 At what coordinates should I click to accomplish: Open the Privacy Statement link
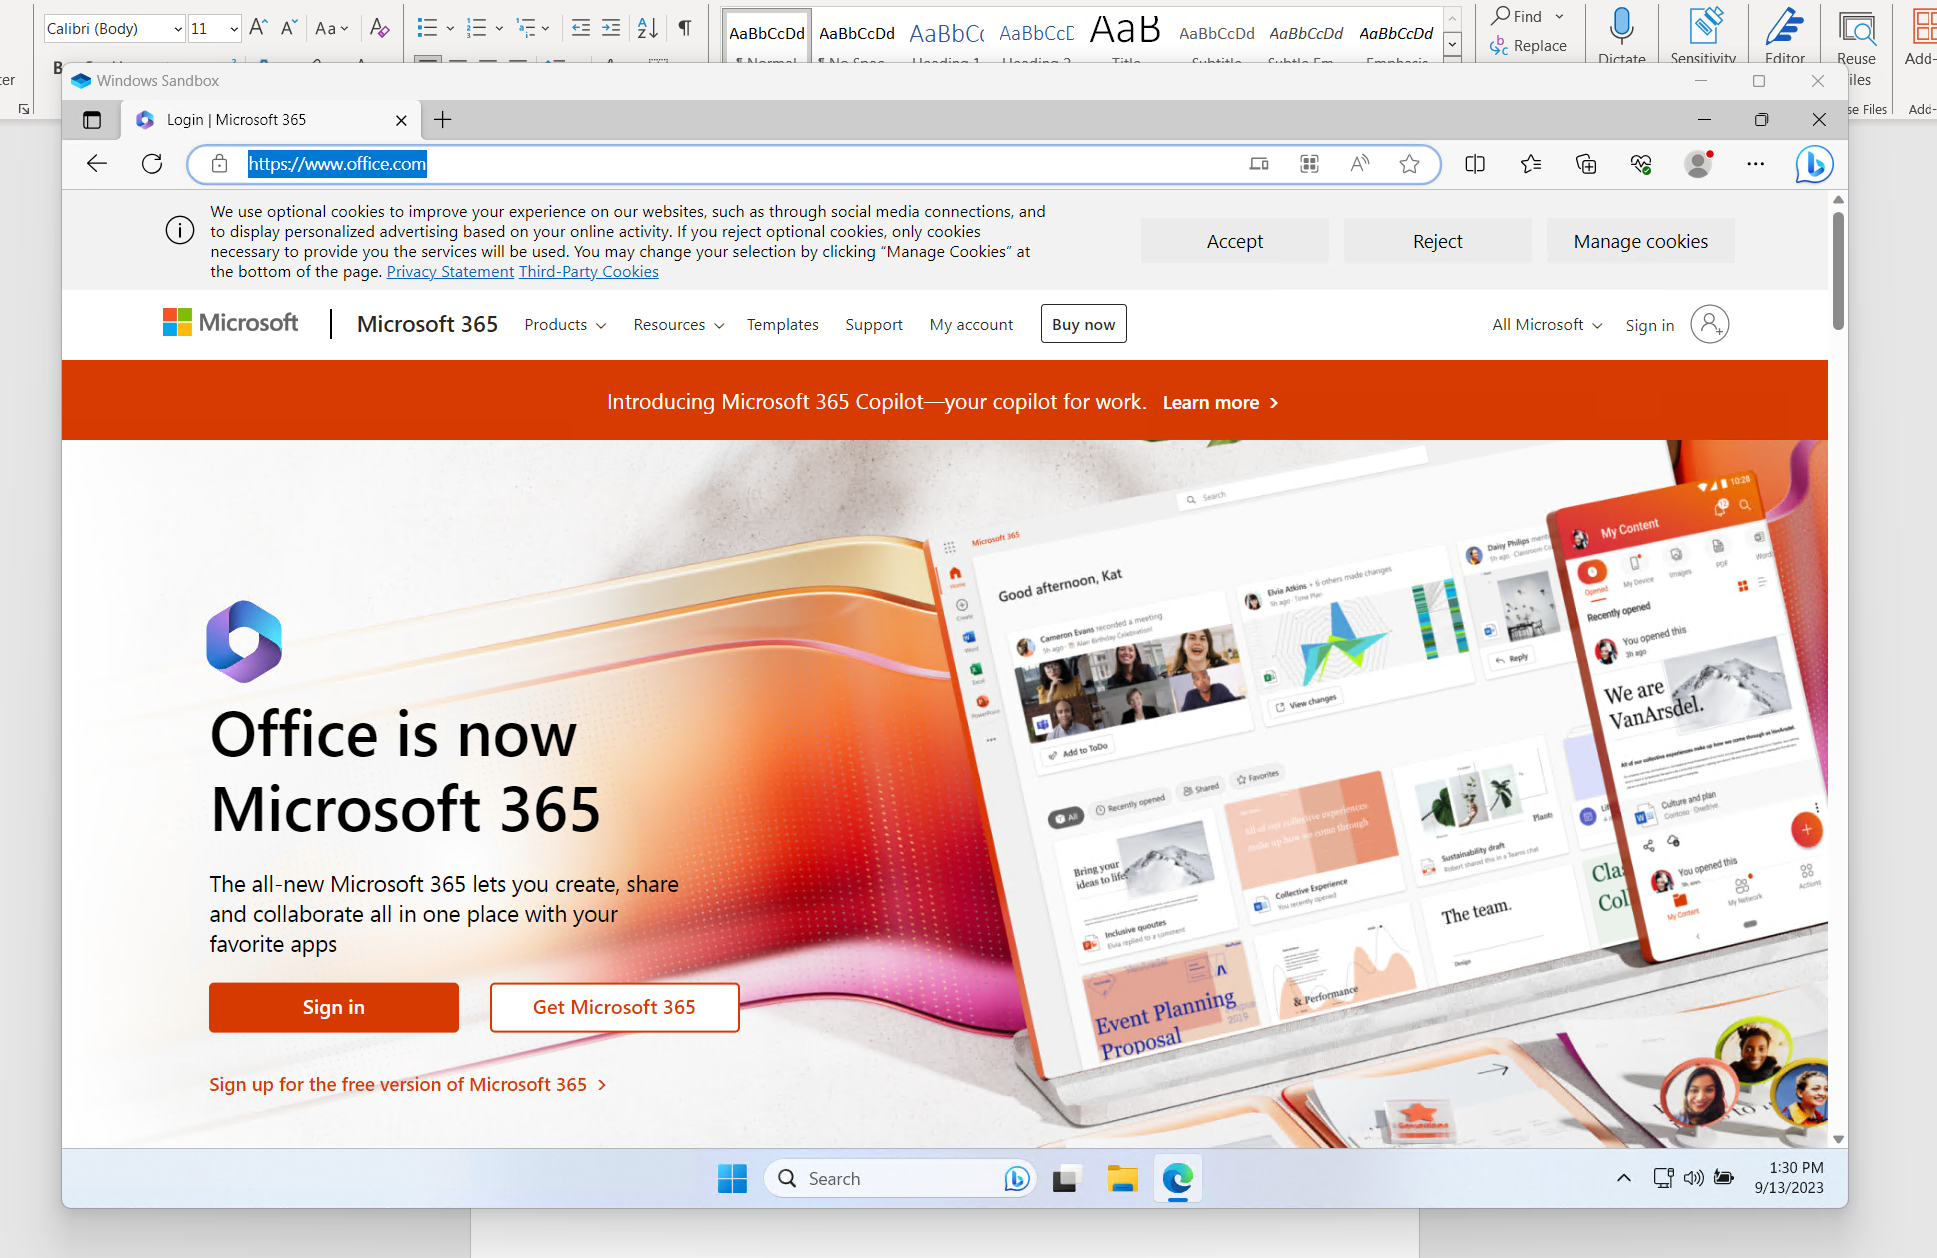coord(450,272)
